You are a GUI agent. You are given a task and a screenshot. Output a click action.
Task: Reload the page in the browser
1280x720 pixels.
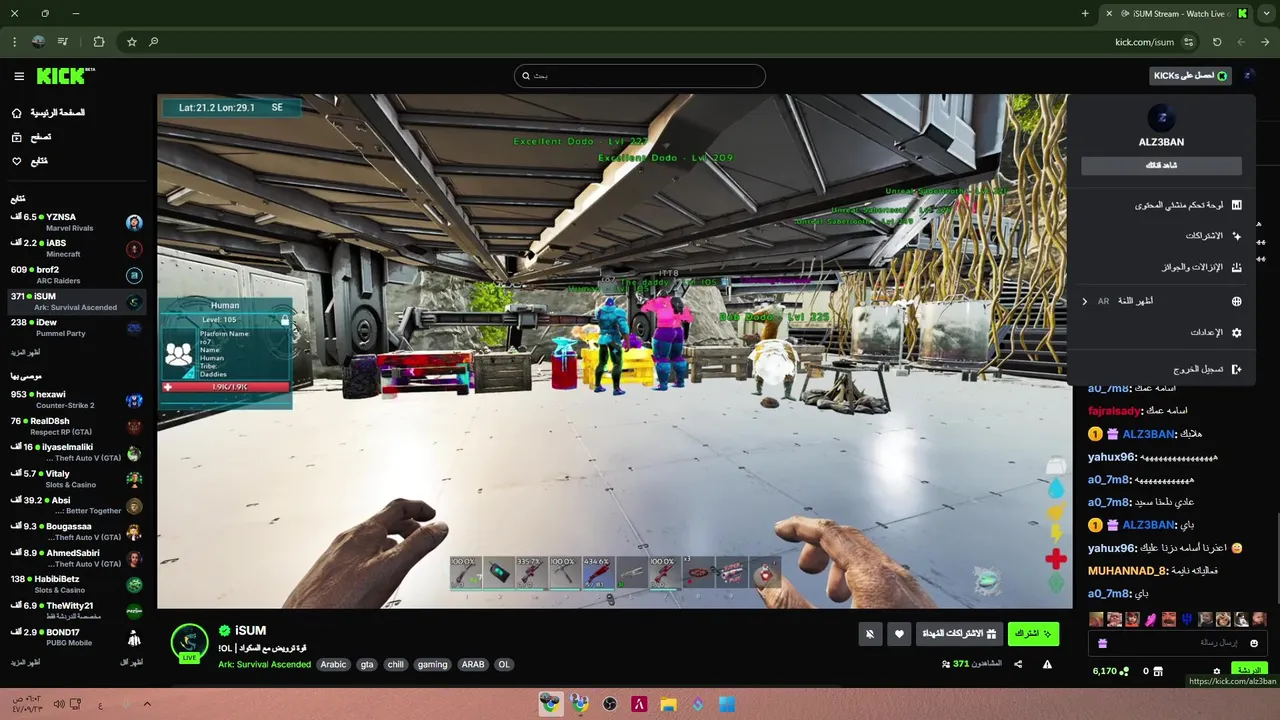click(1217, 42)
